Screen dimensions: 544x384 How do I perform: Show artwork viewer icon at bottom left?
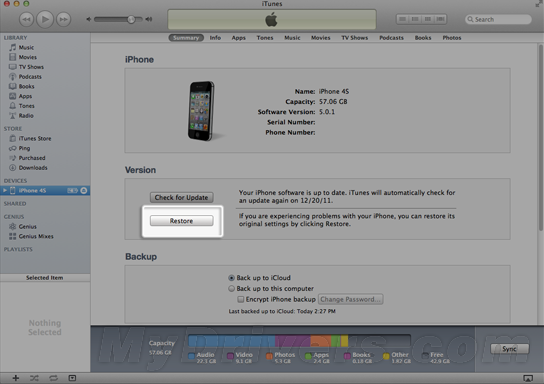click(x=72, y=378)
